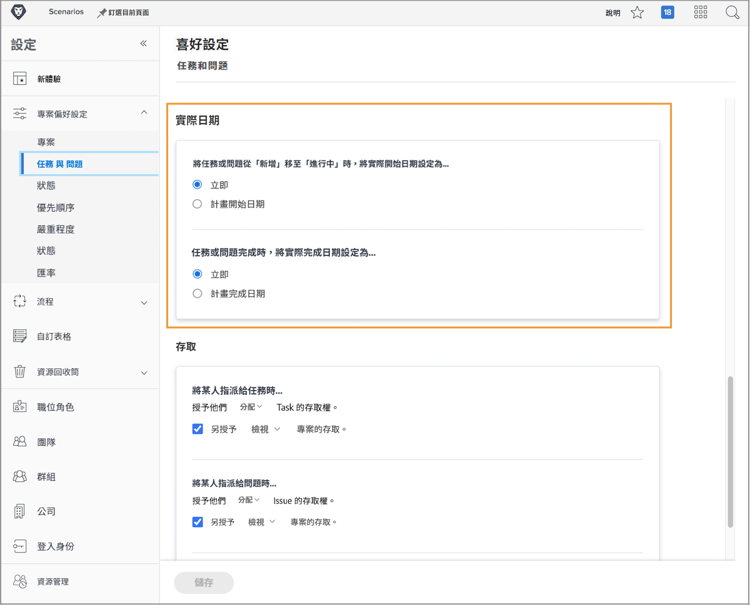
Task: Click the 群組 group icon
Action: (20, 476)
